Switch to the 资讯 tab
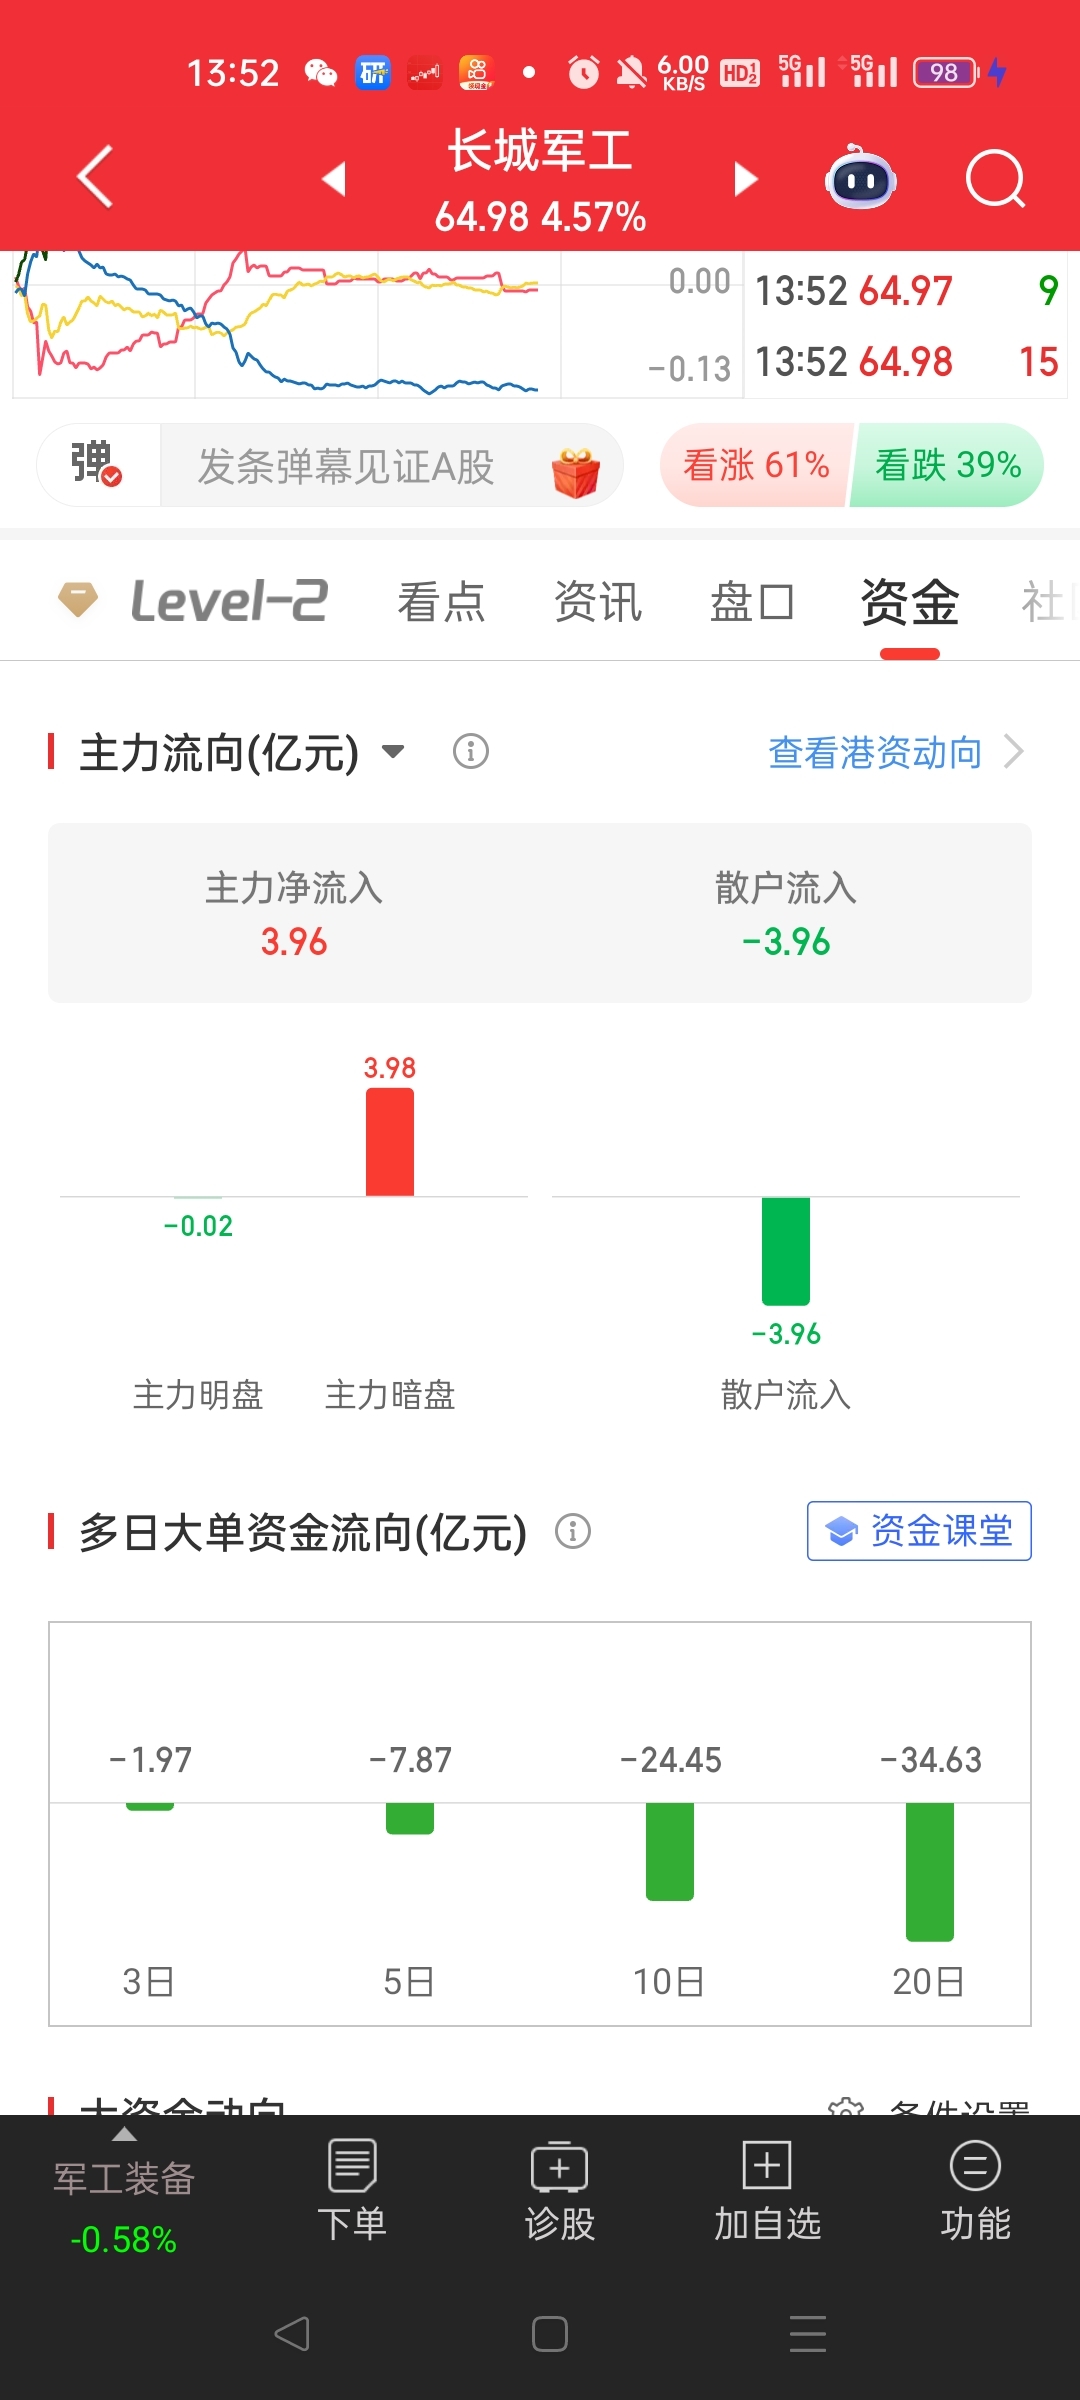 [598, 602]
